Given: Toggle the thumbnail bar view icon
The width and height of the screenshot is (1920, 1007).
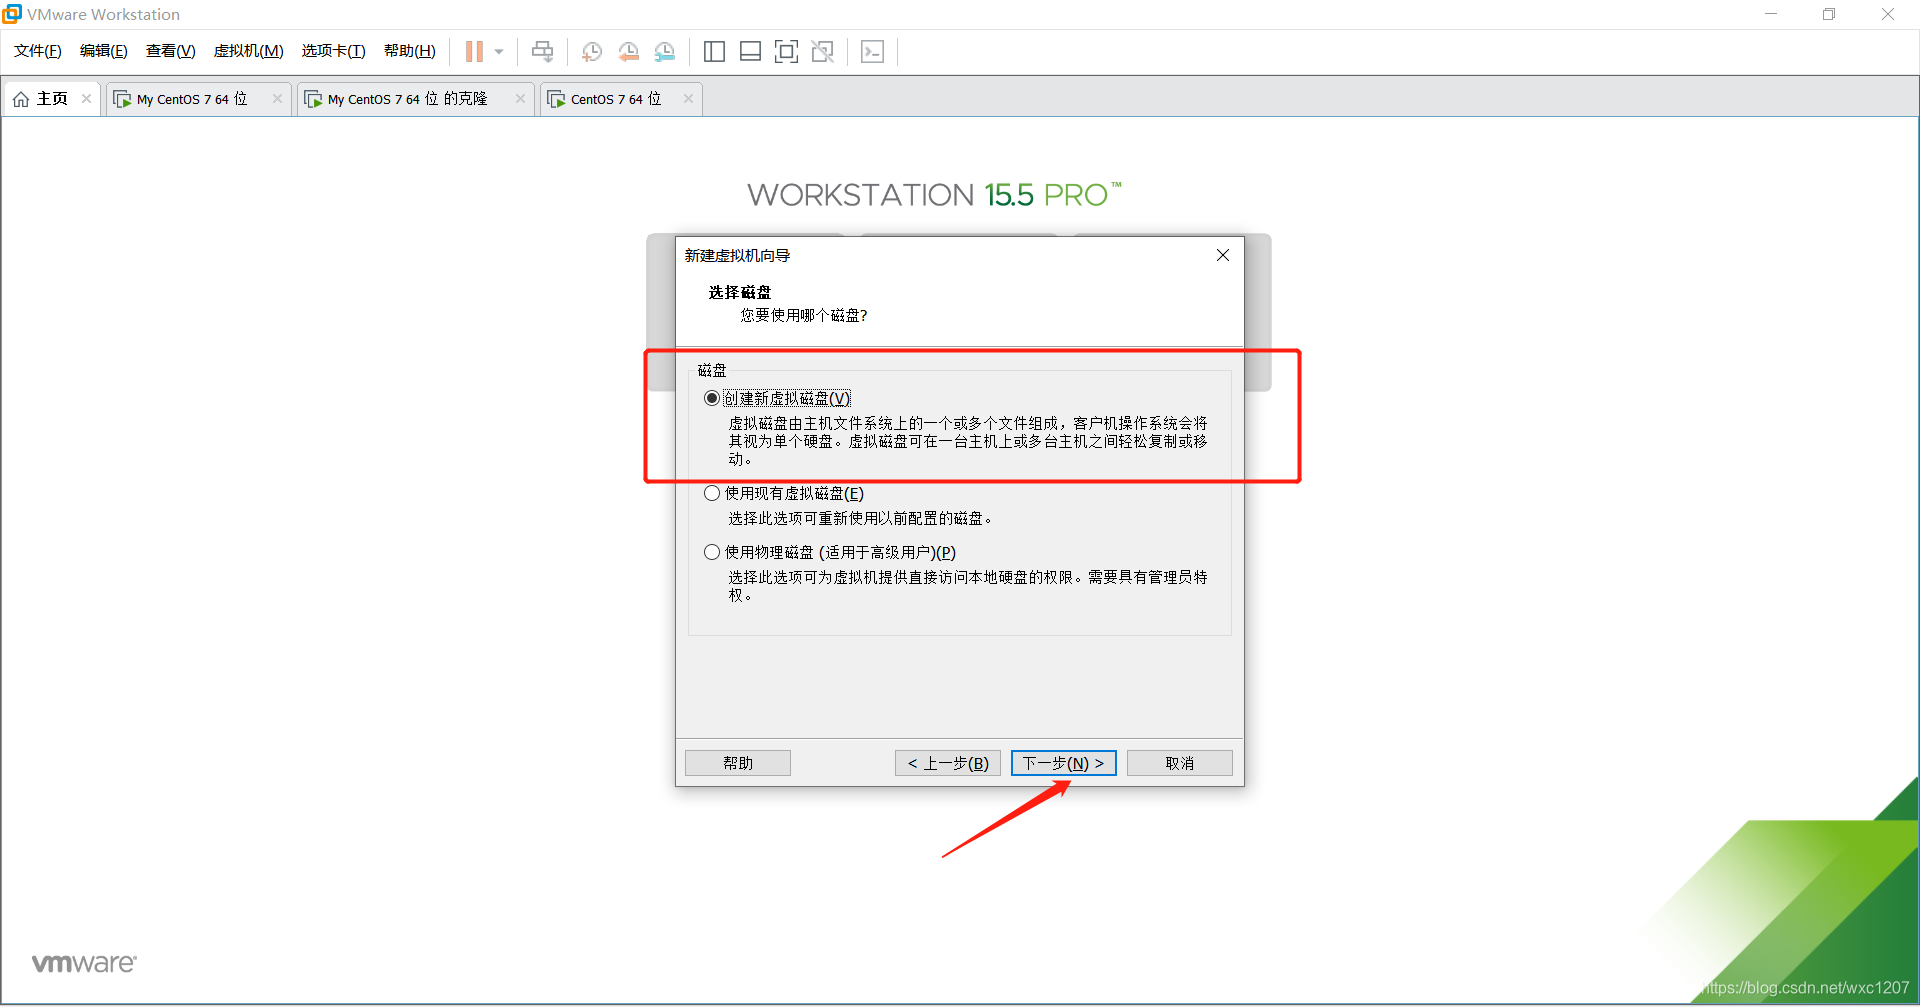Looking at the screenshot, I should coord(750,52).
